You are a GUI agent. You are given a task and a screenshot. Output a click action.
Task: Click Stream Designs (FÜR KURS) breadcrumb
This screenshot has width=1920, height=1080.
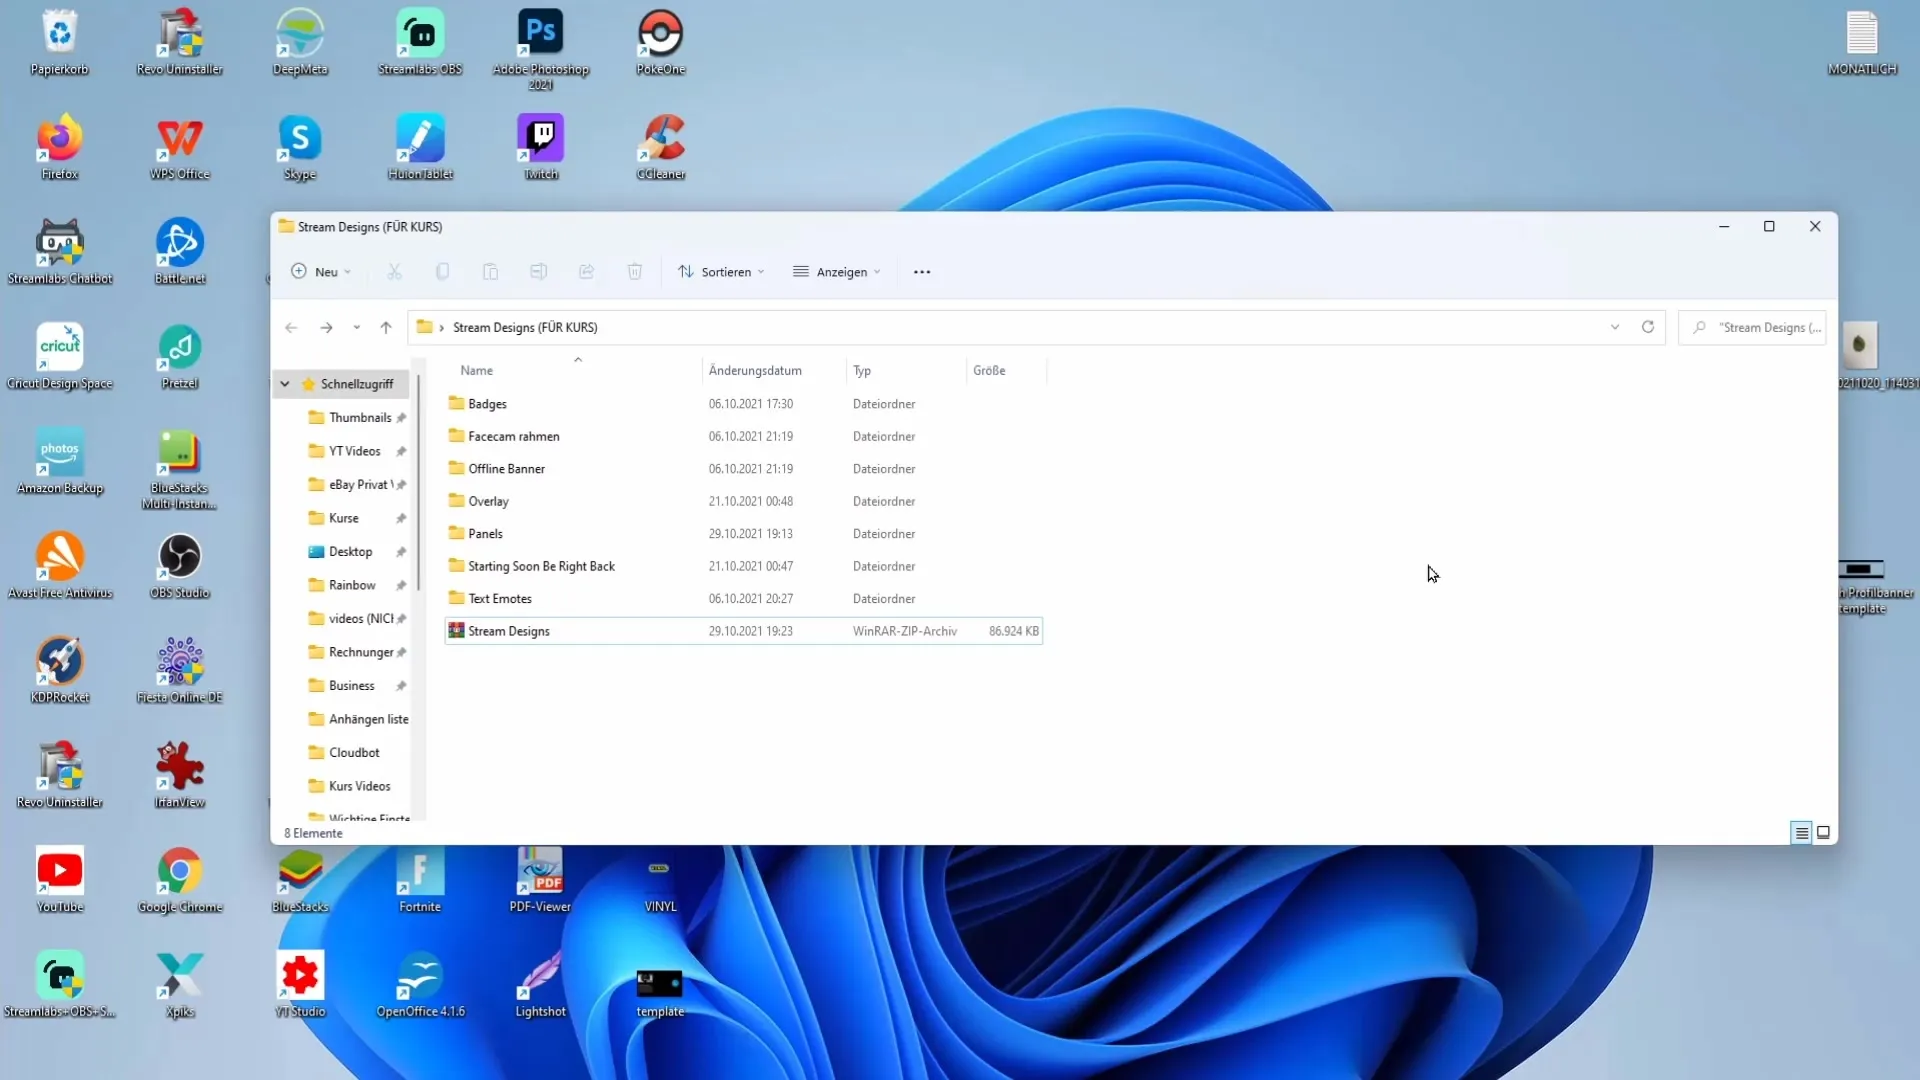525,327
